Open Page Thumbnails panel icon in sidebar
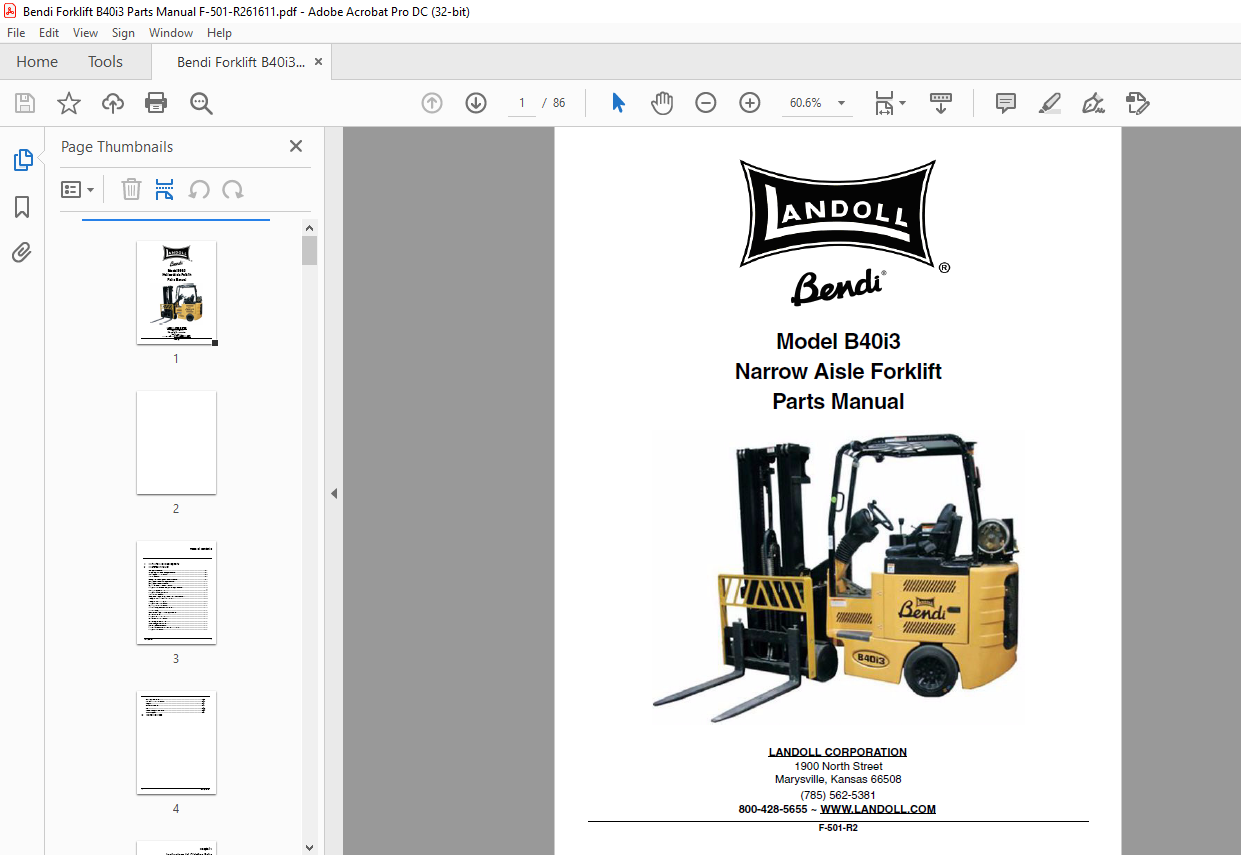Viewport: 1241px width, 855px height. point(22,160)
